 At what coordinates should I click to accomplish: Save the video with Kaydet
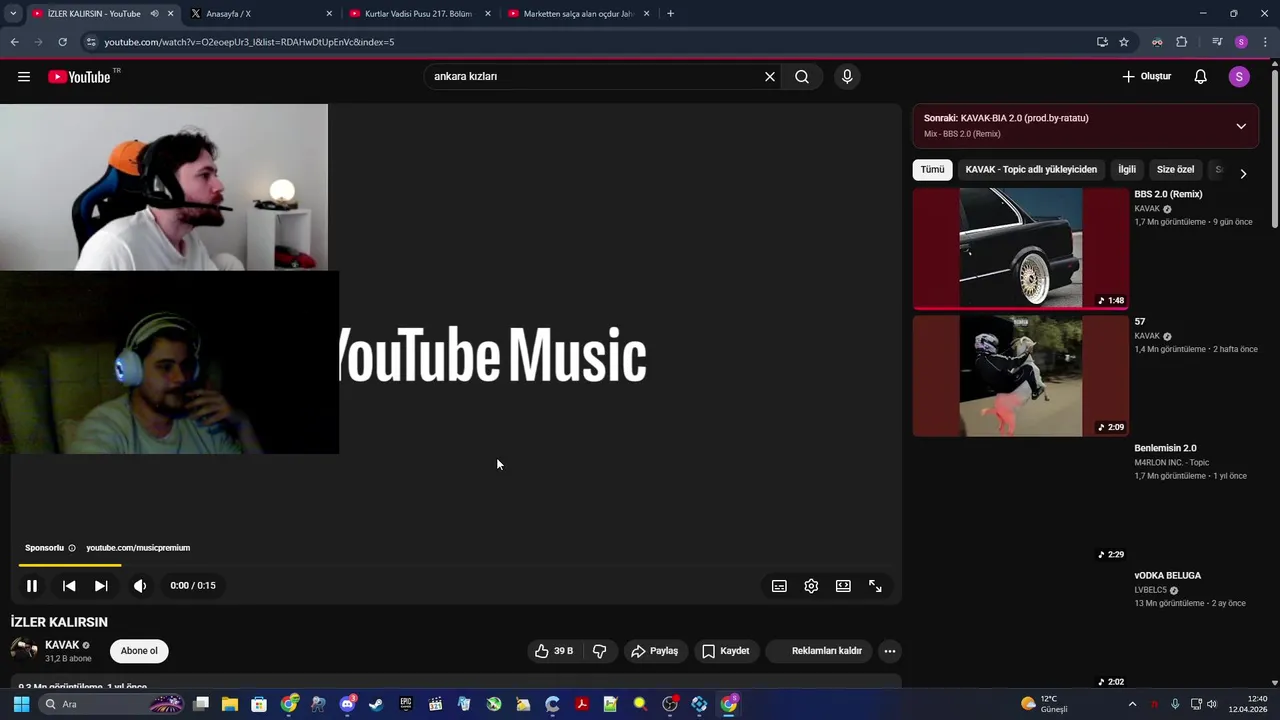(x=725, y=651)
